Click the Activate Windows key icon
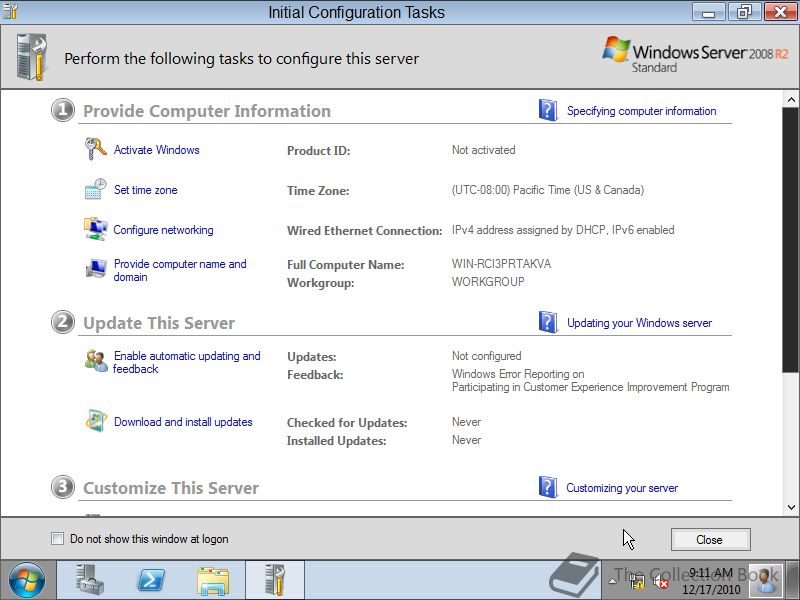The image size is (800, 600). click(x=95, y=149)
